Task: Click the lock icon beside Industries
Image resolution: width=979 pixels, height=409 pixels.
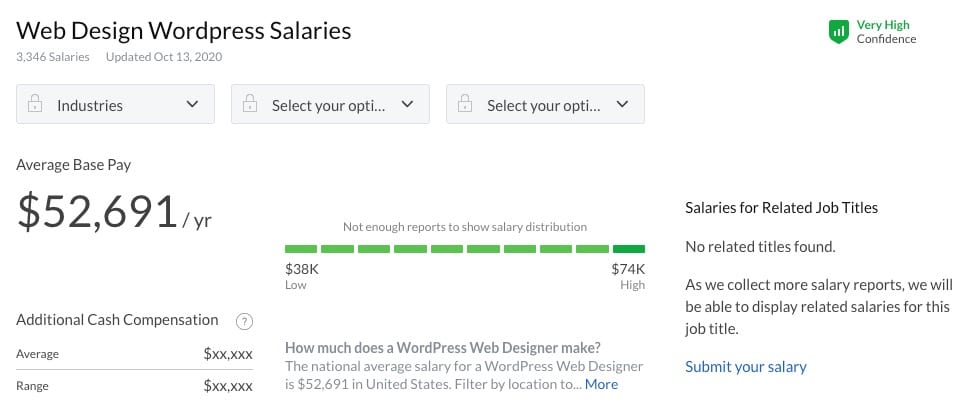Action: coord(35,104)
